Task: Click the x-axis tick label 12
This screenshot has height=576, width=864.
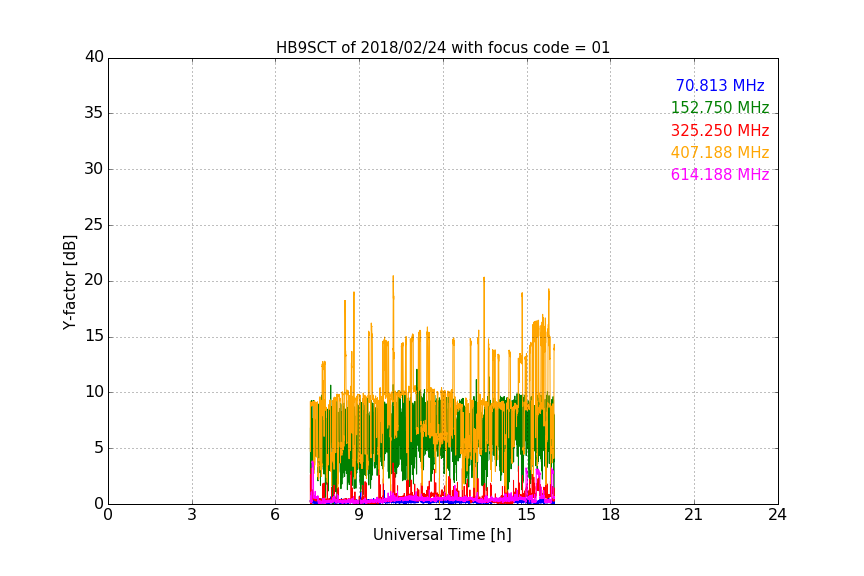Action: point(443,515)
